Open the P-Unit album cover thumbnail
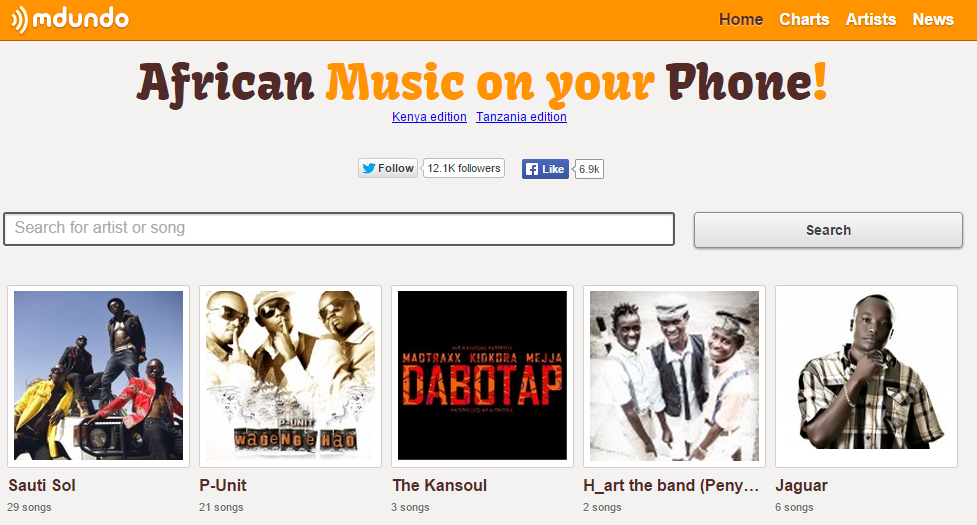977x525 pixels. tap(290, 376)
